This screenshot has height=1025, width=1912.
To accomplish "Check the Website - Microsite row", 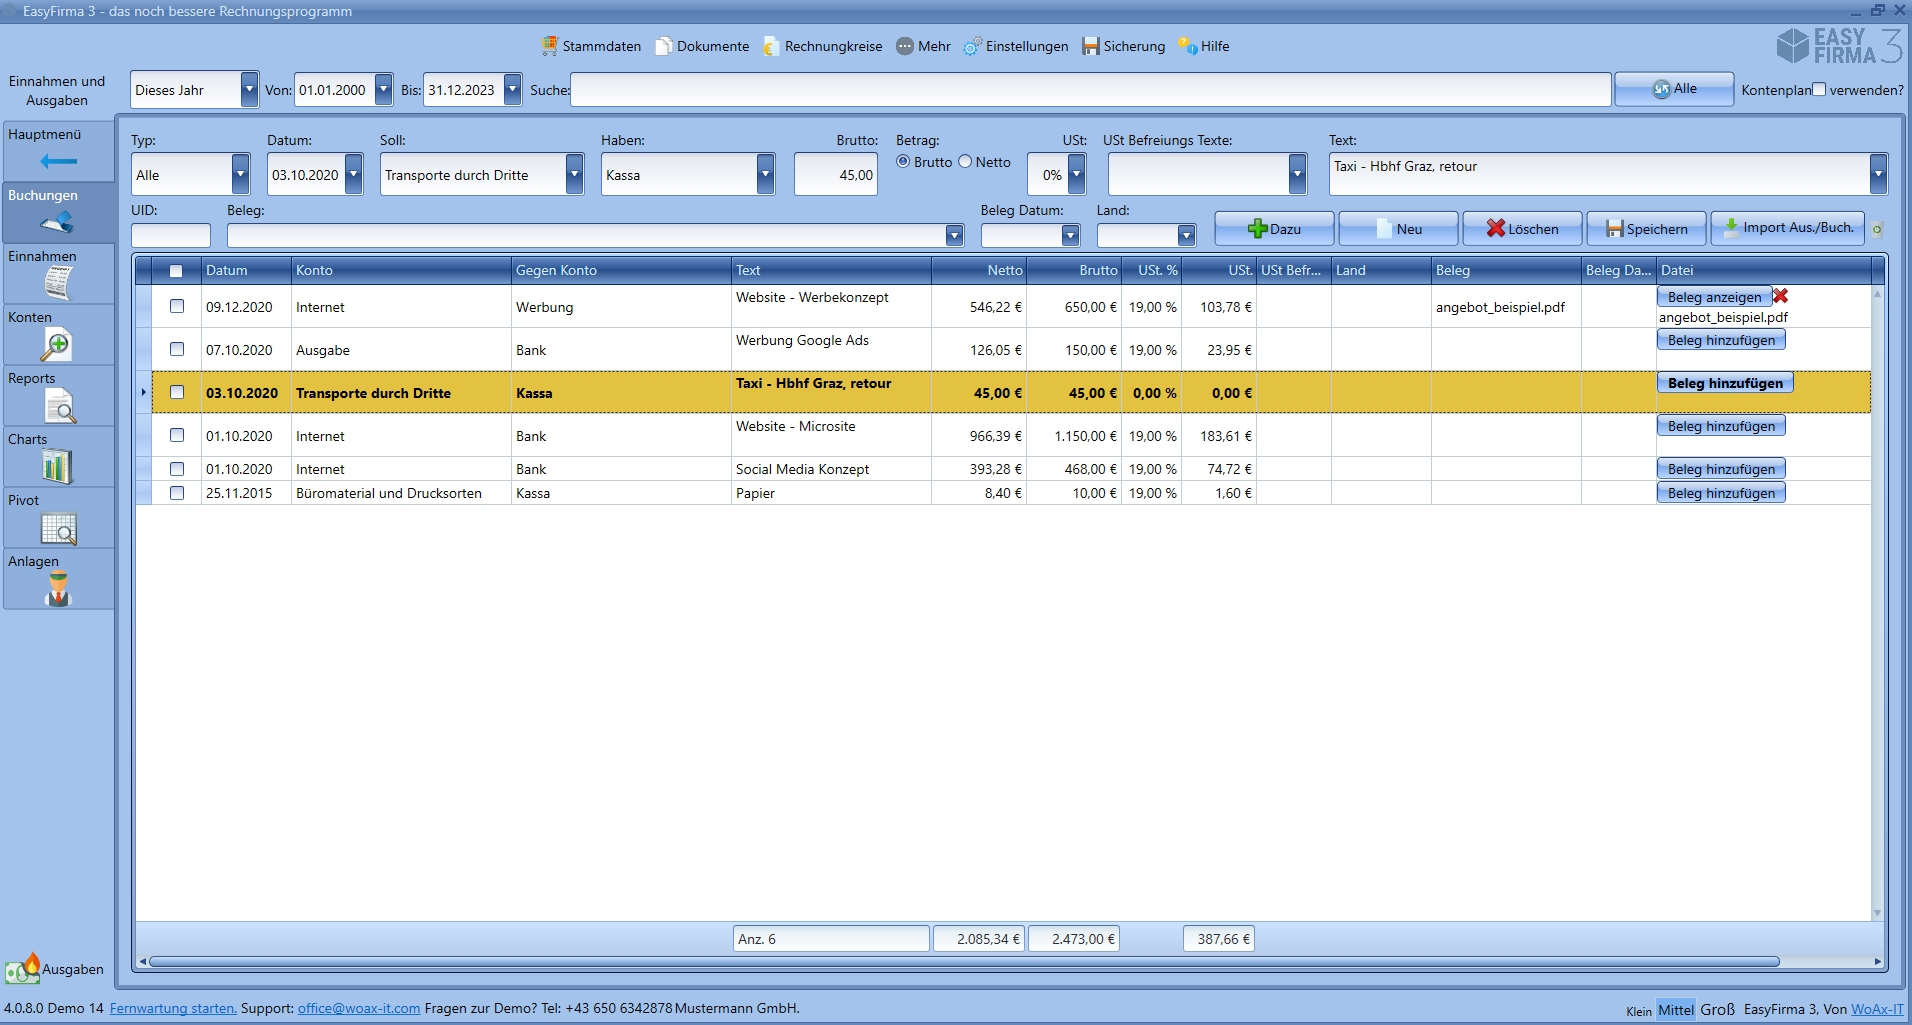I will tap(177, 435).
